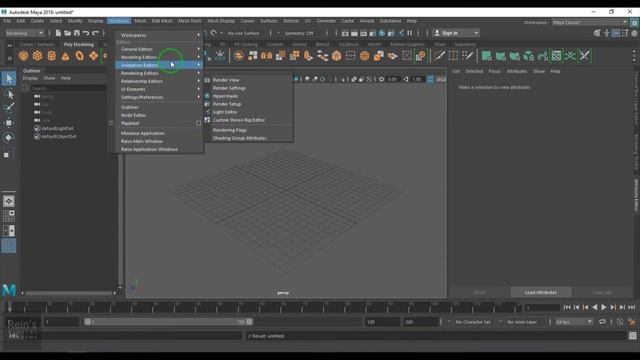Screen dimensions: 640x360
Task: Activate the Move tool in the toolbox
Action: point(9,122)
